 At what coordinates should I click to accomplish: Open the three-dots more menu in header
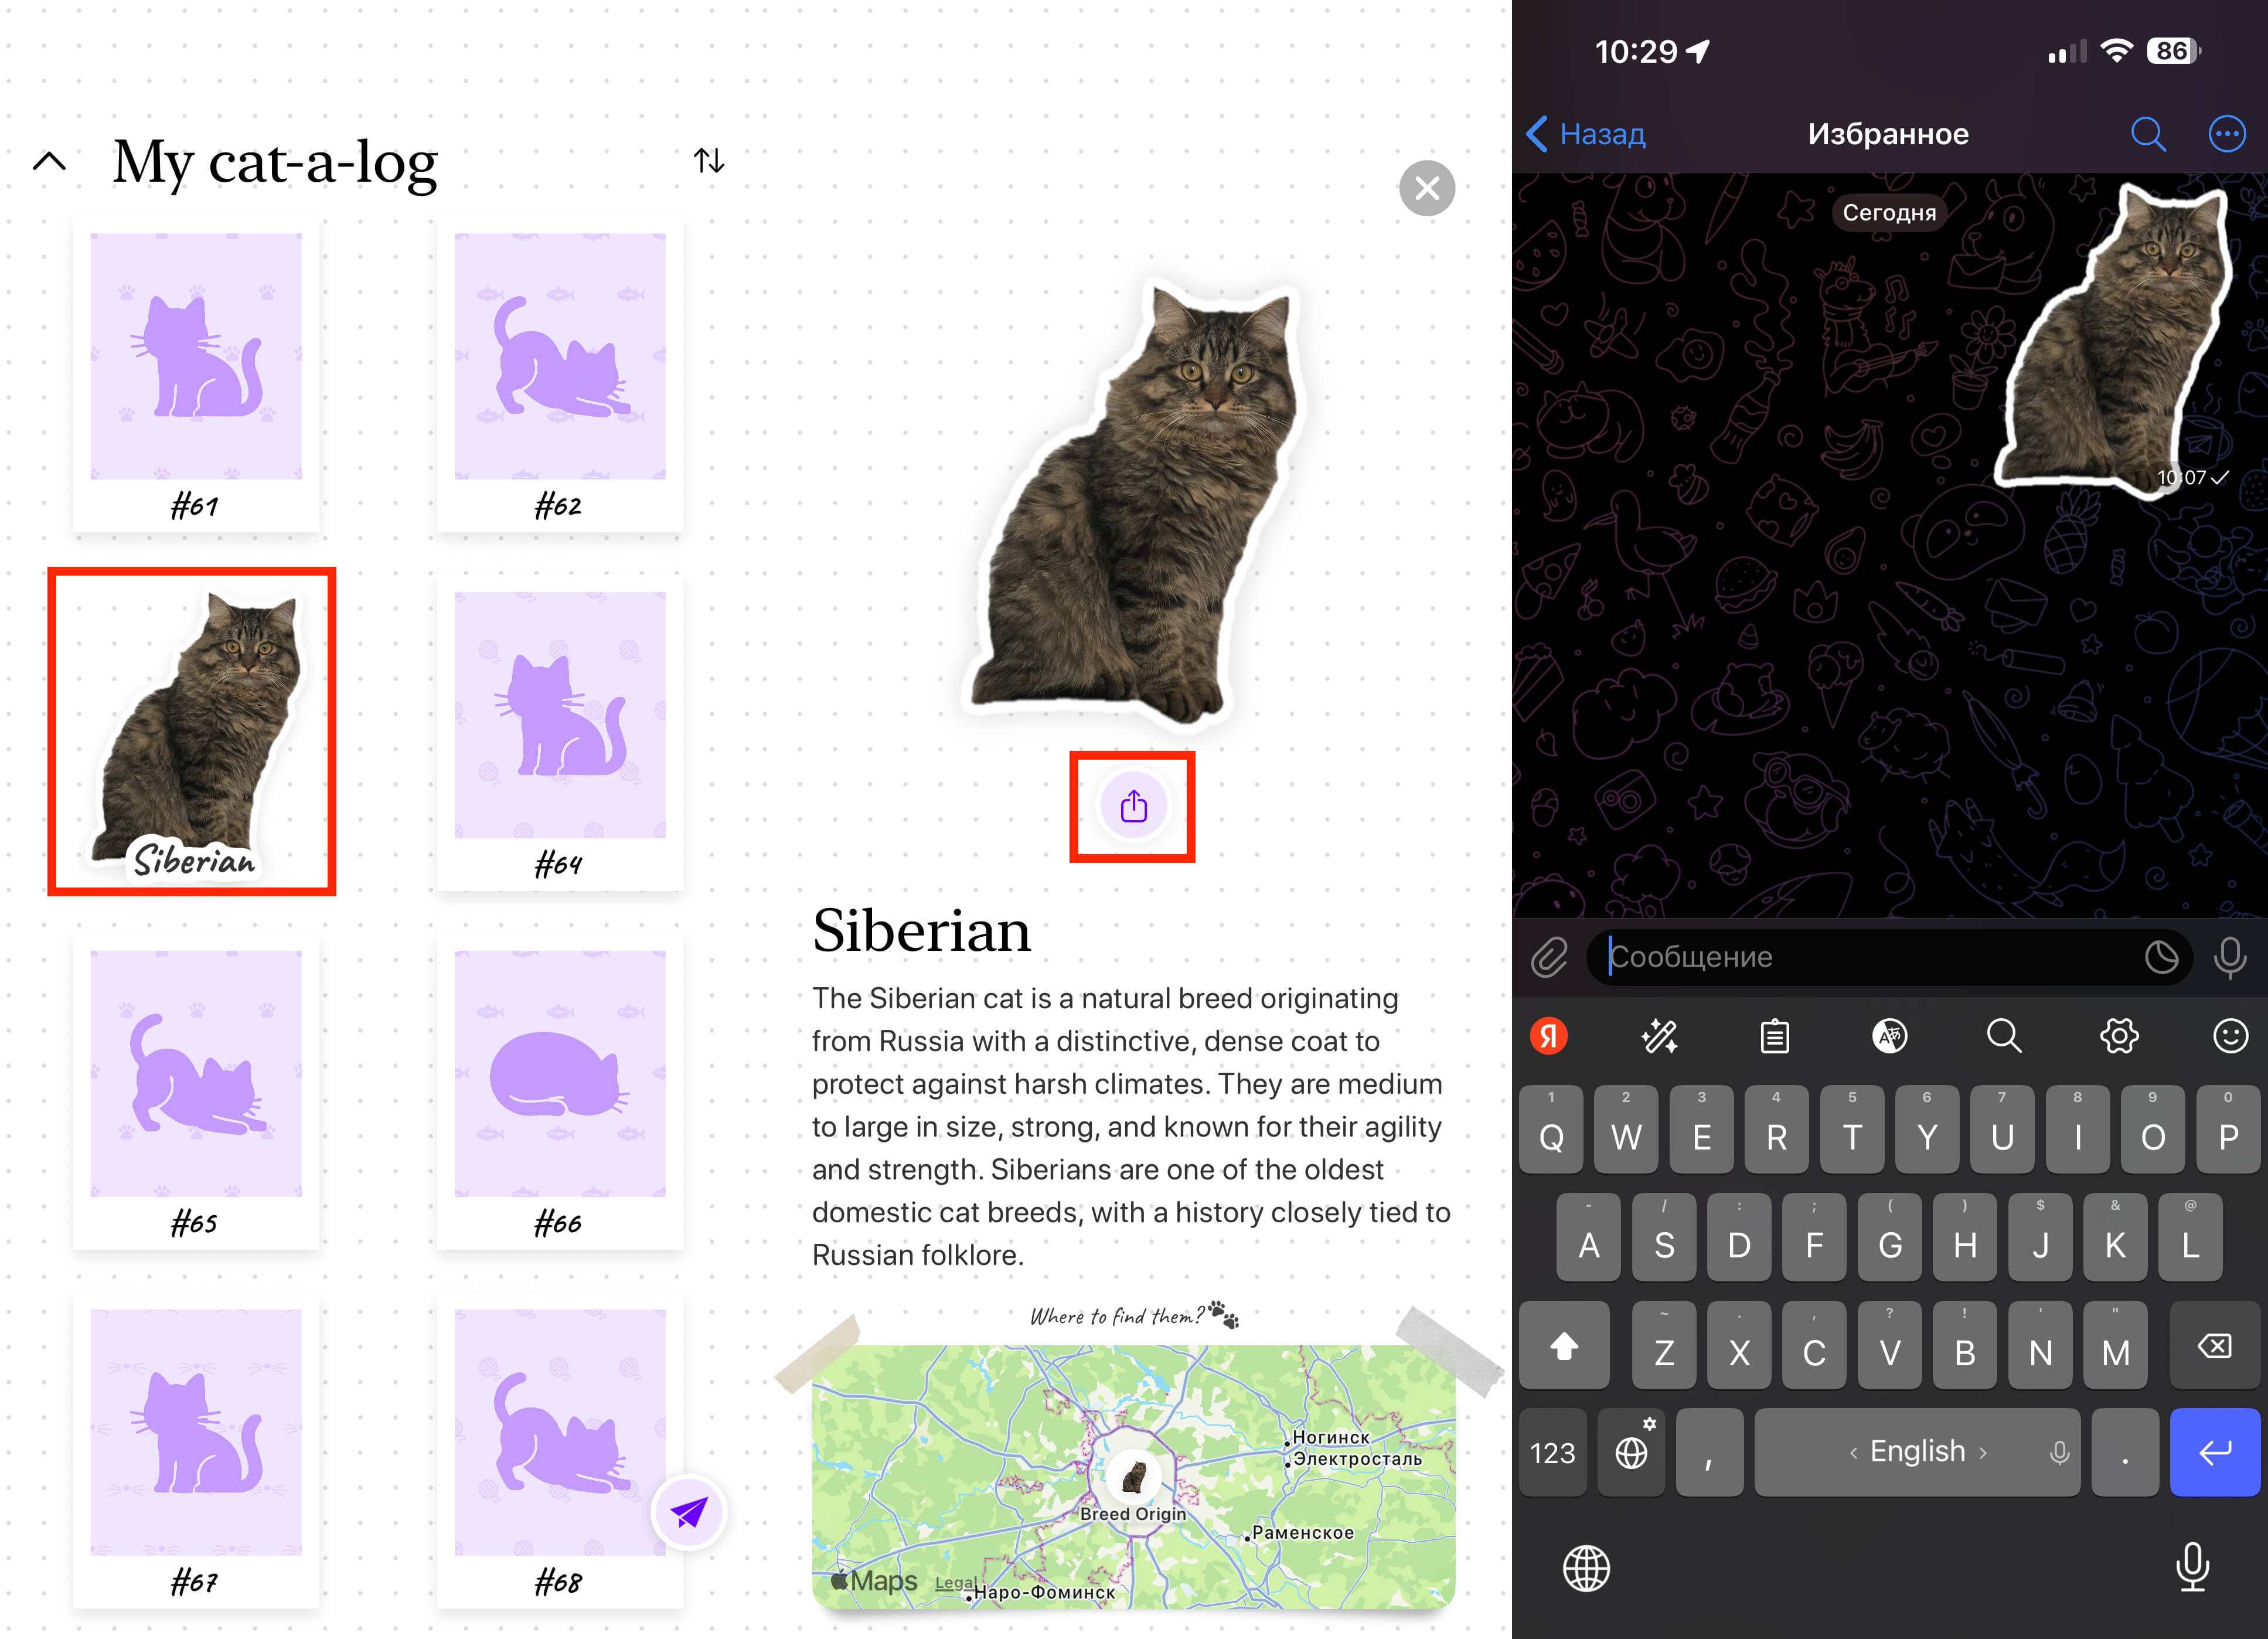[x=2226, y=134]
